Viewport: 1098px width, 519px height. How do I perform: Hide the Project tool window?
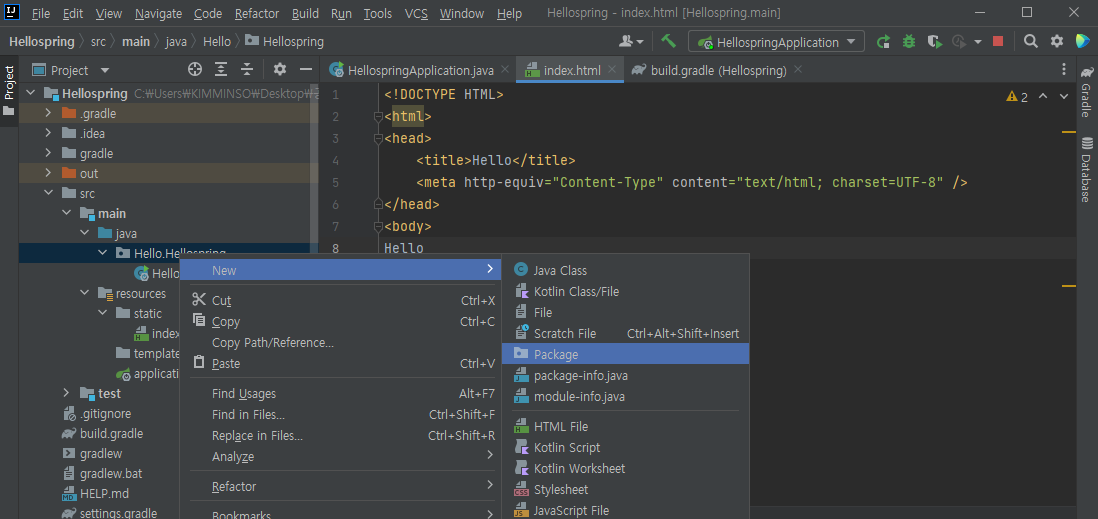(305, 69)
